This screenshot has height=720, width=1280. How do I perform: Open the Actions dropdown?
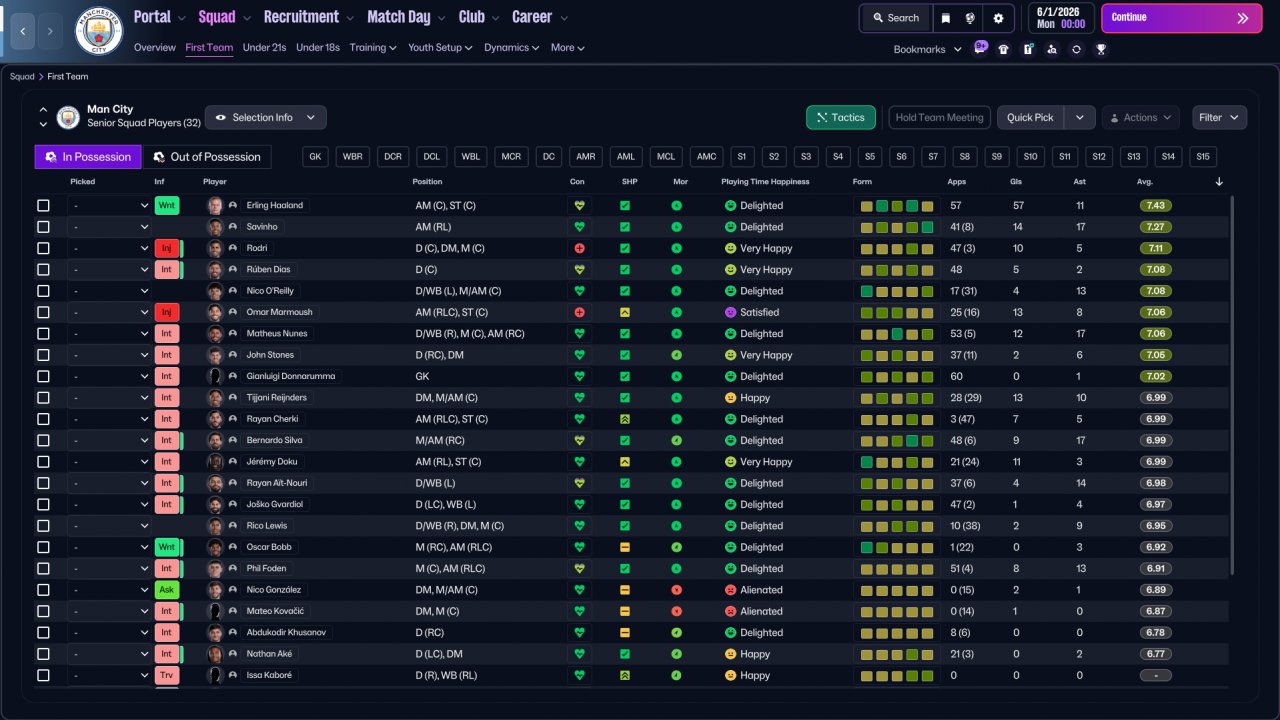[x=1141, y=117]
